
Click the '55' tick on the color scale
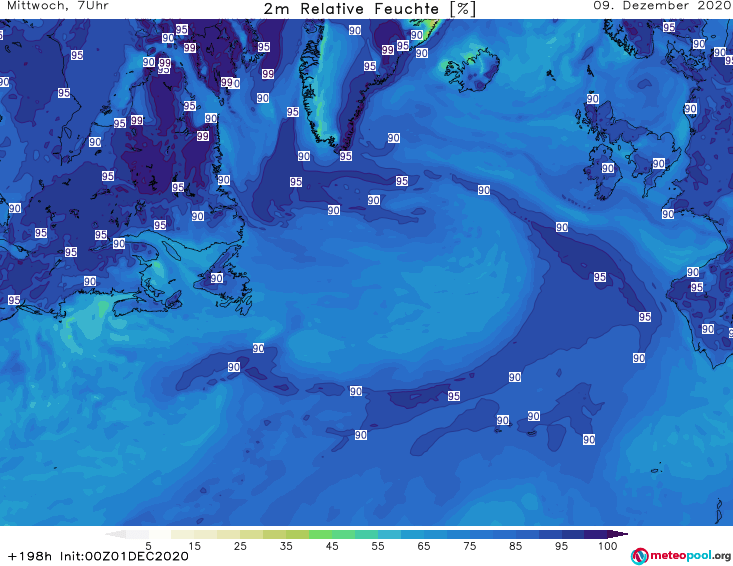point(378,546)
